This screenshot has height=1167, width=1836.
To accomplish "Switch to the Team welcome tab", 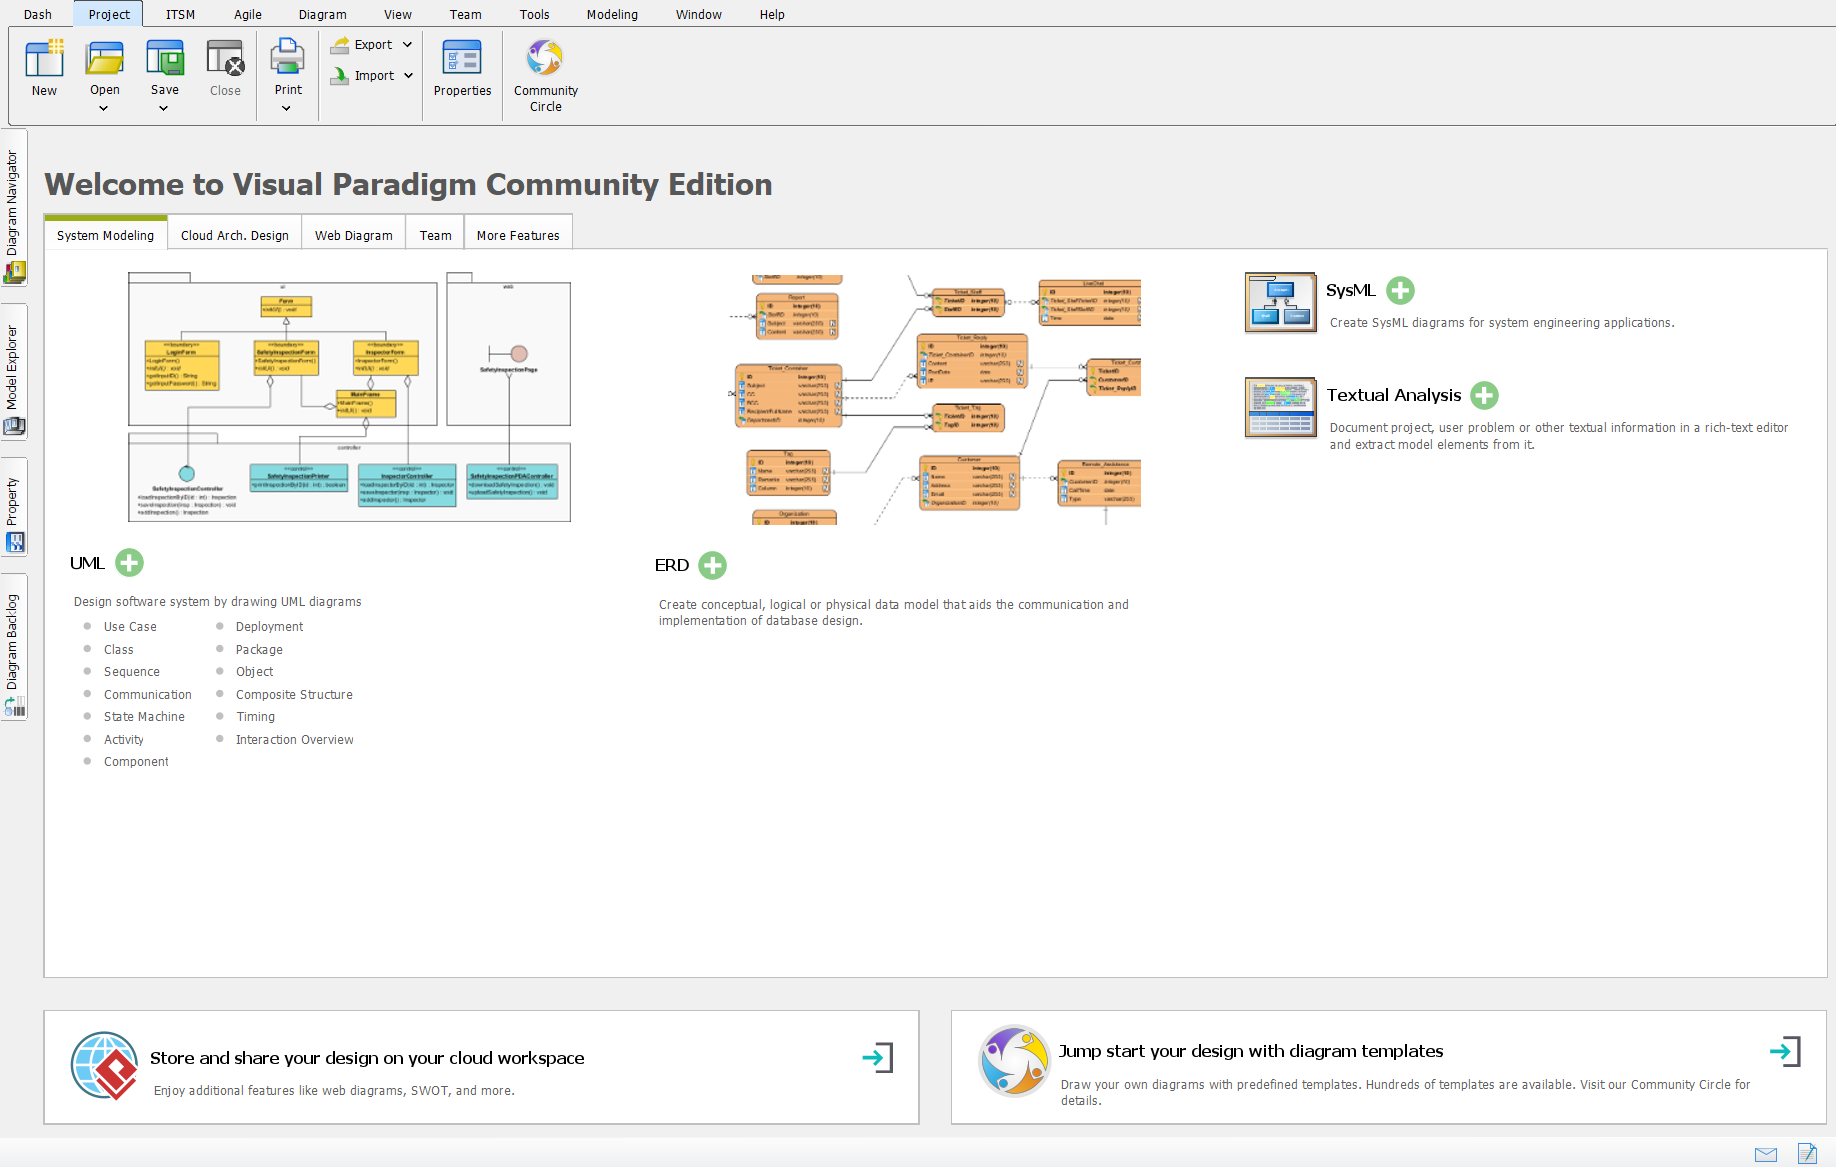I will (436, 235).
